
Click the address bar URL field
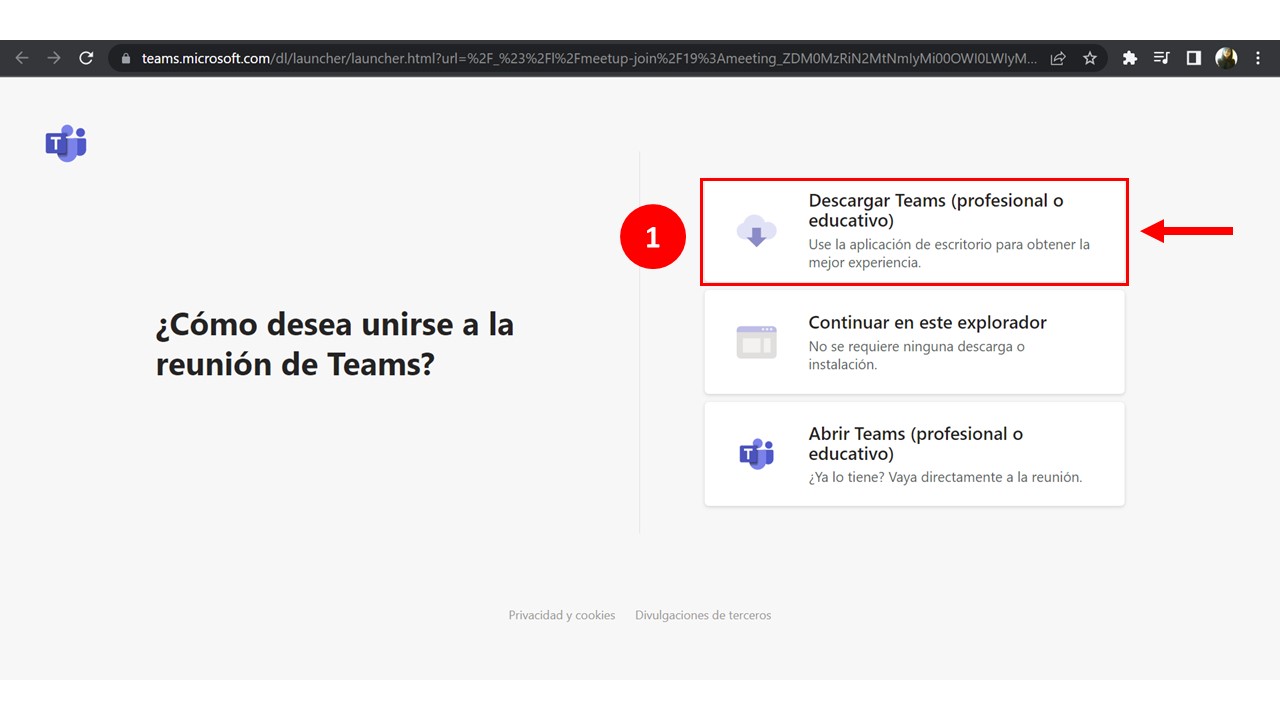tap(500, 57)
